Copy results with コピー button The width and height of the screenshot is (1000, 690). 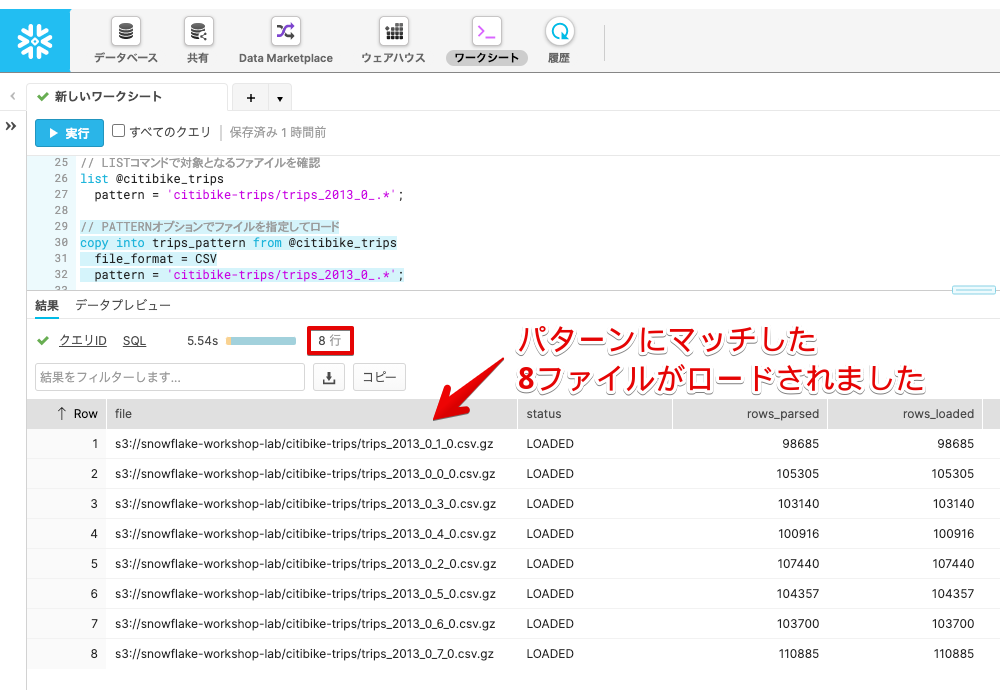click(379, 378)
